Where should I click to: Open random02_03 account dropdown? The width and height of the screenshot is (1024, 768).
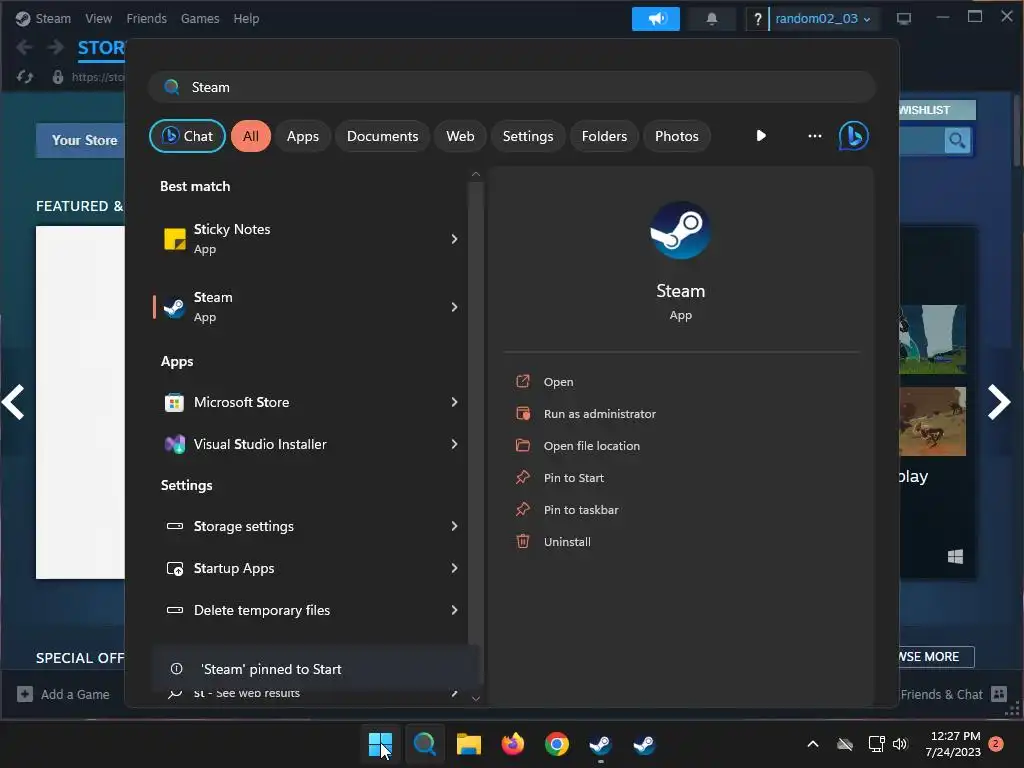click(x=824, y=19)
